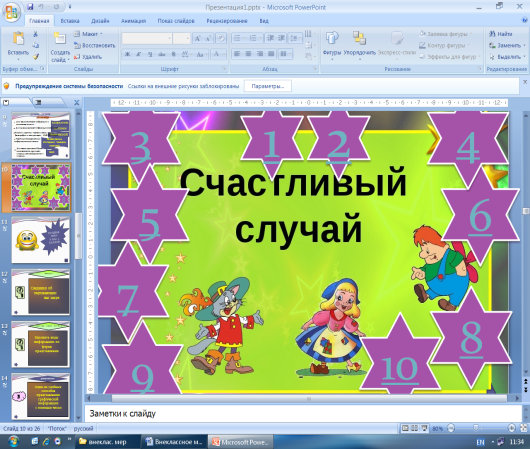This screenshot has width=530, height=449.
Task: Select slide 11 thumbnail with smiley
Action: click(x=41, y=240)
